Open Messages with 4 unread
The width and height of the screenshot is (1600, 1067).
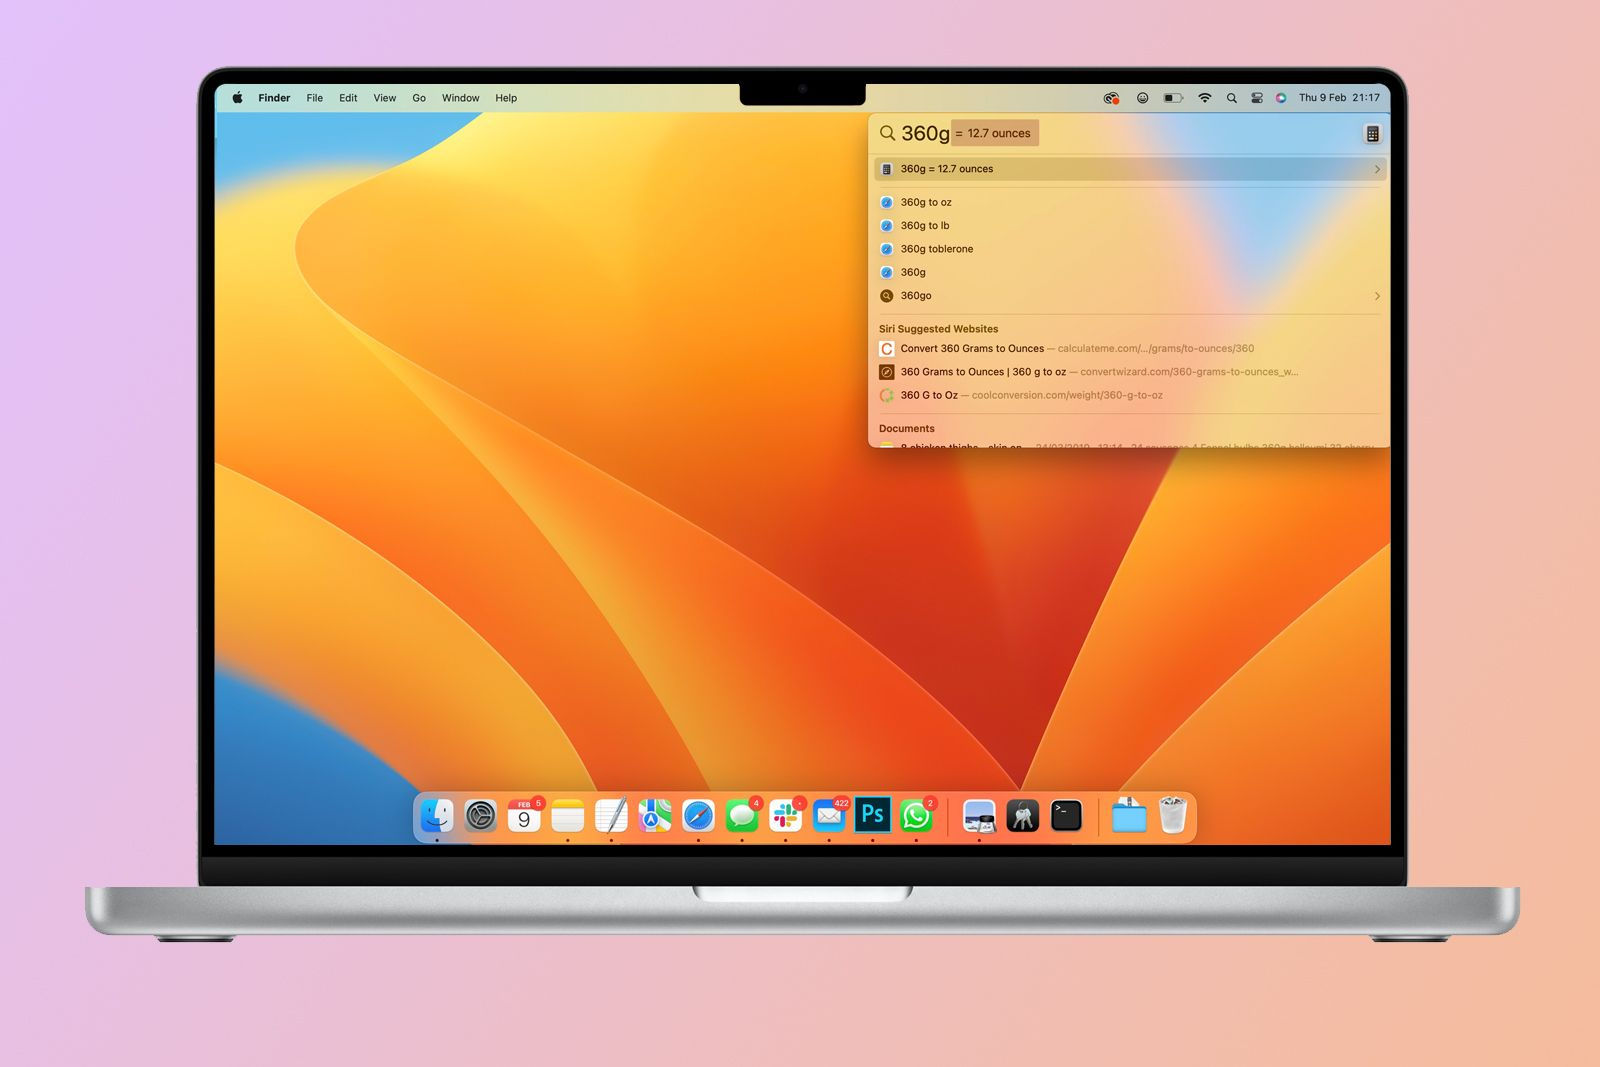click(x=742, y=816)
